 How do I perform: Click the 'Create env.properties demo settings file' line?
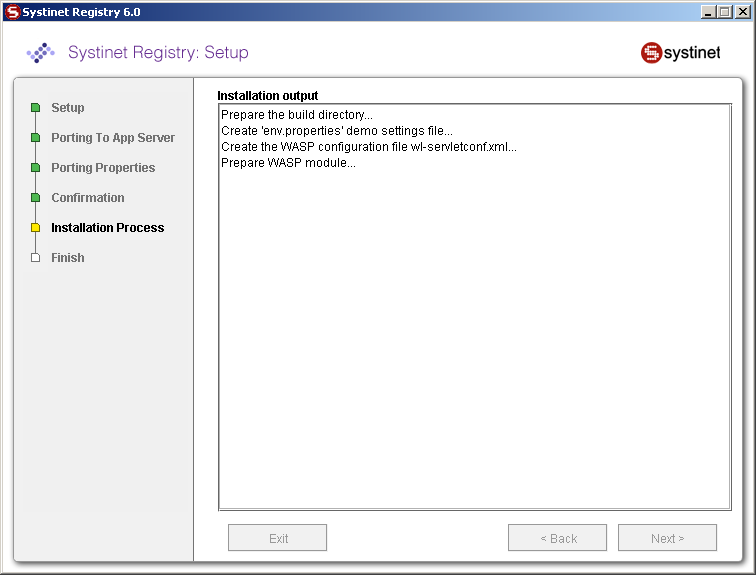click(337, 131)
